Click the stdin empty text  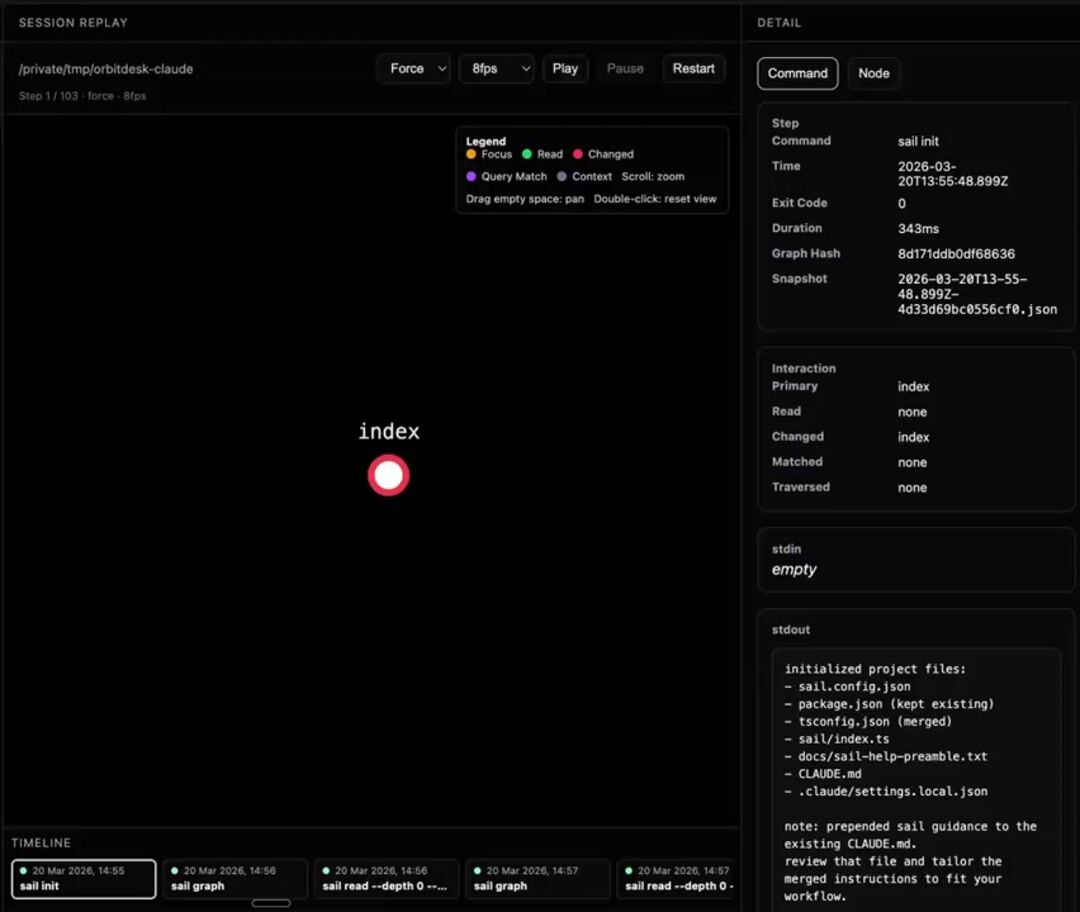pos(793,570)
